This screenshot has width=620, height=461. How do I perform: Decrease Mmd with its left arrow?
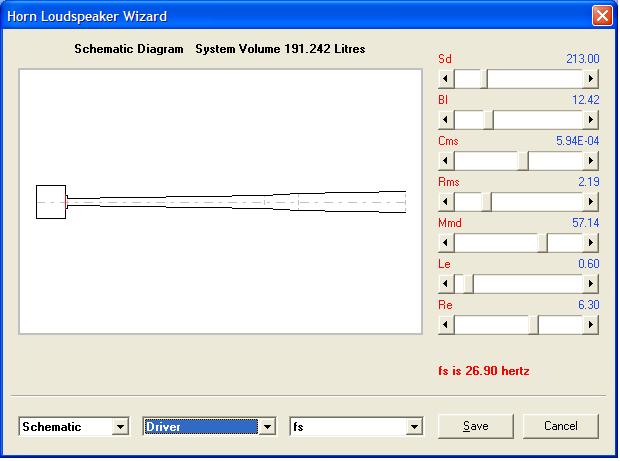(x=446, y=243)
